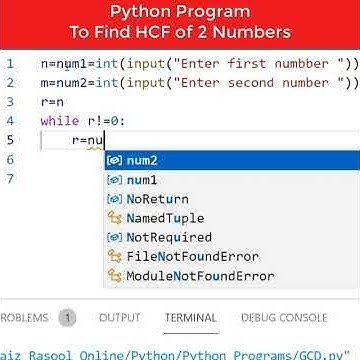Click the r=nu text on line 5
Screen dimensions: 360x360
[x=88, y=140]
